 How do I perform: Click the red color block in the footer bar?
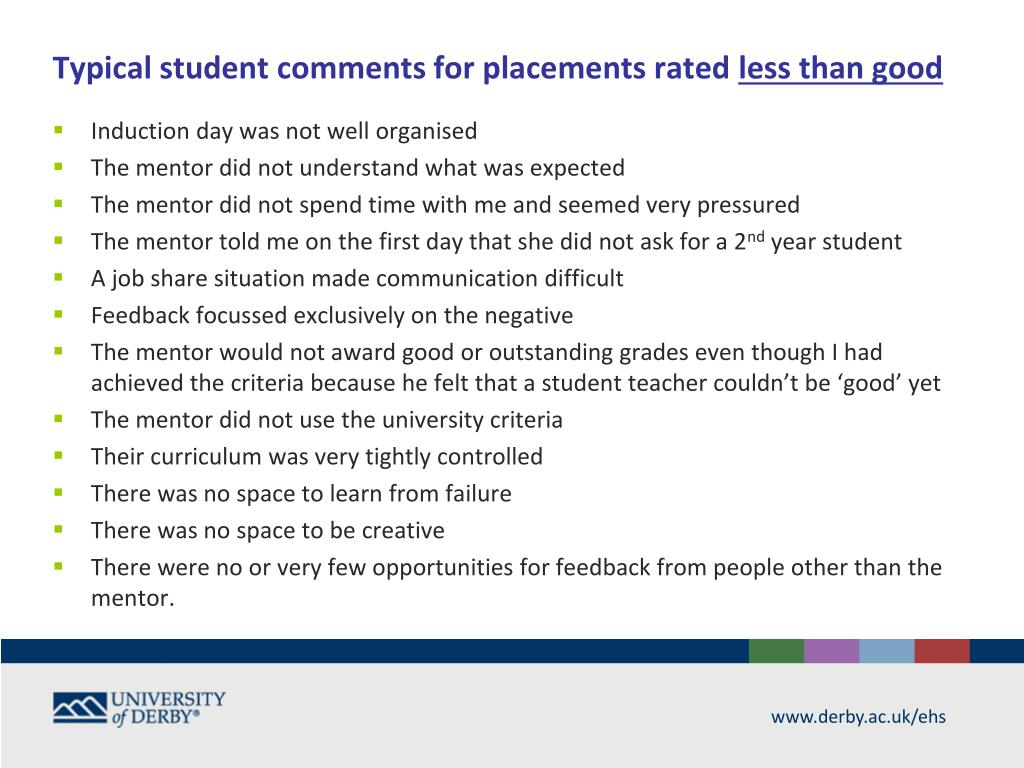tap(942, 651)
